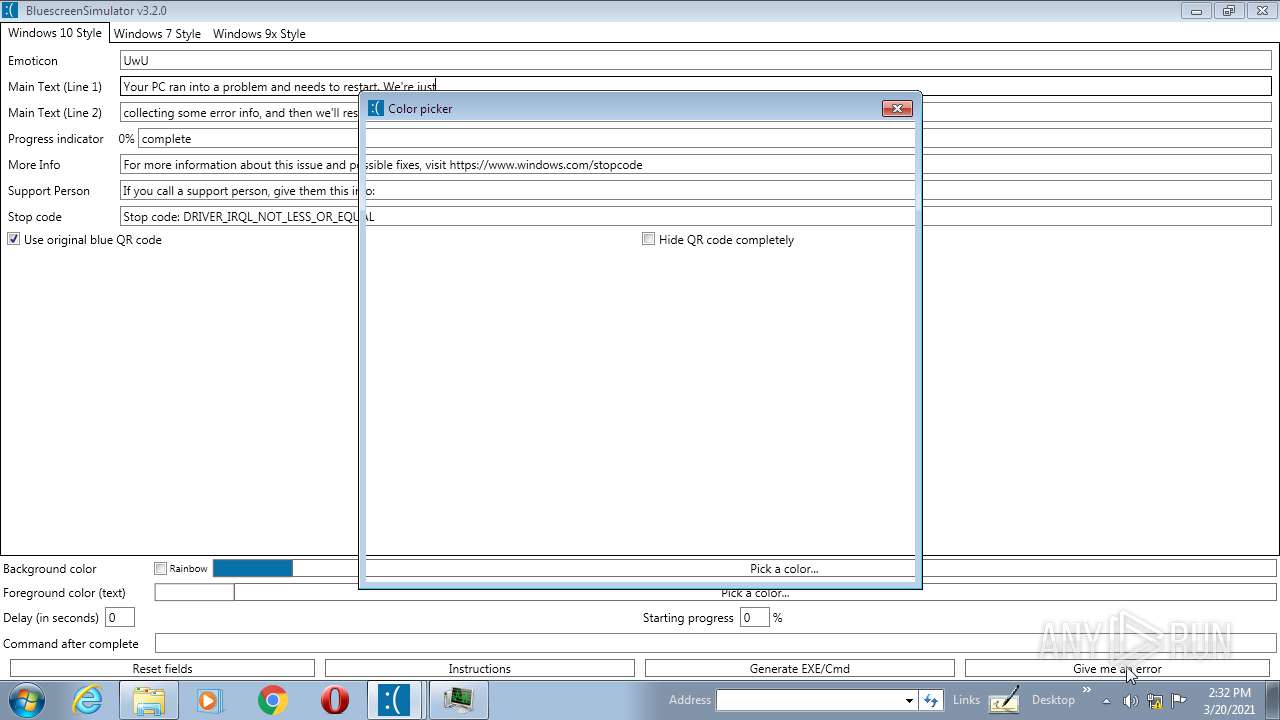Click the taskbar Address input box

tap(808, 700)
